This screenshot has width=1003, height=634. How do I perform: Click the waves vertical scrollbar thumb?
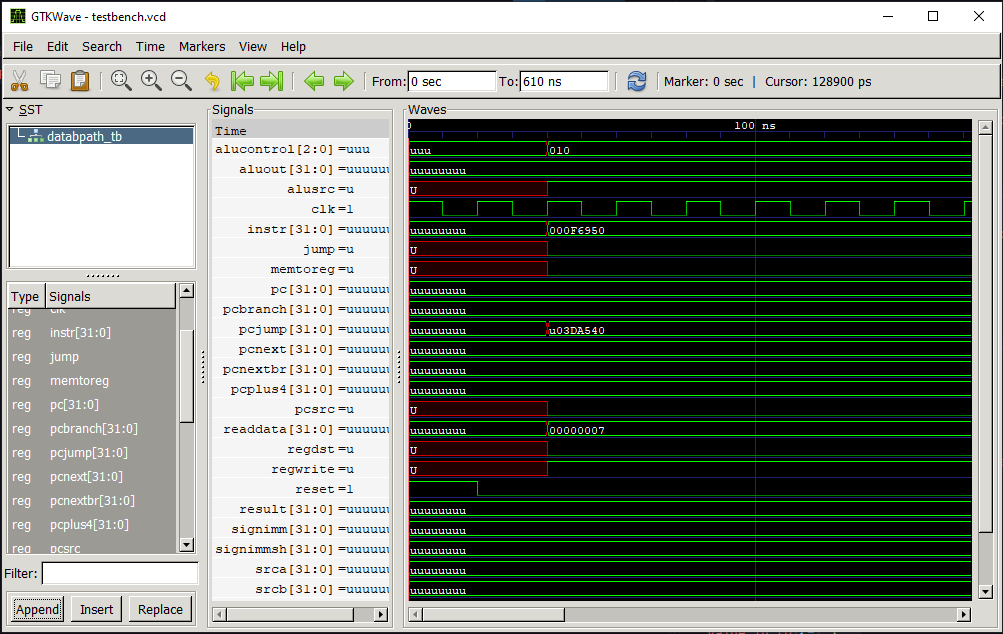(x=985, y=333)
